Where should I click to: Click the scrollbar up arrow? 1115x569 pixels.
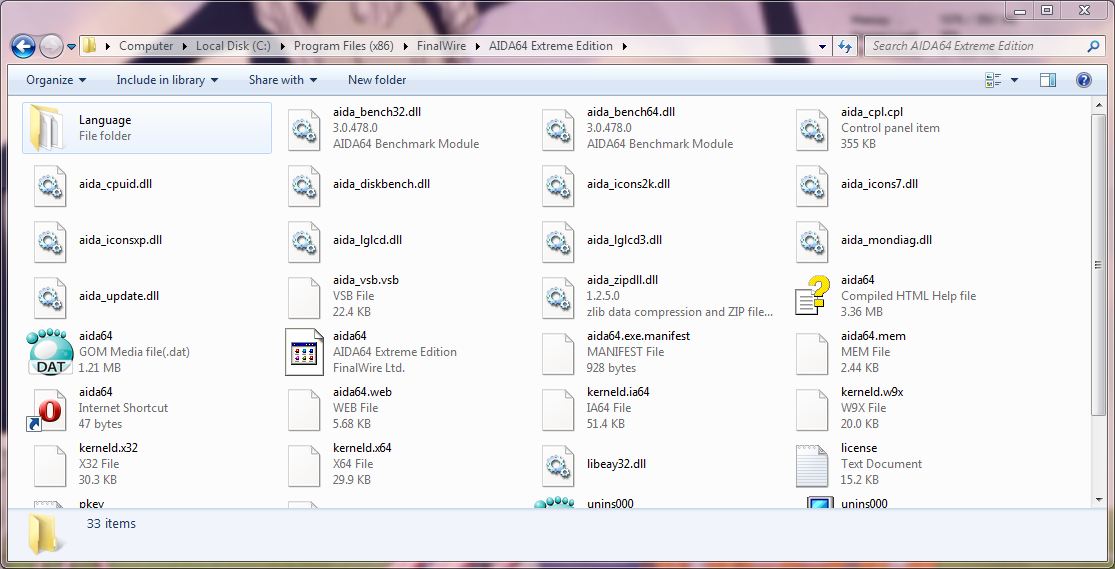pyautogui.click(x=1098, y=105)
